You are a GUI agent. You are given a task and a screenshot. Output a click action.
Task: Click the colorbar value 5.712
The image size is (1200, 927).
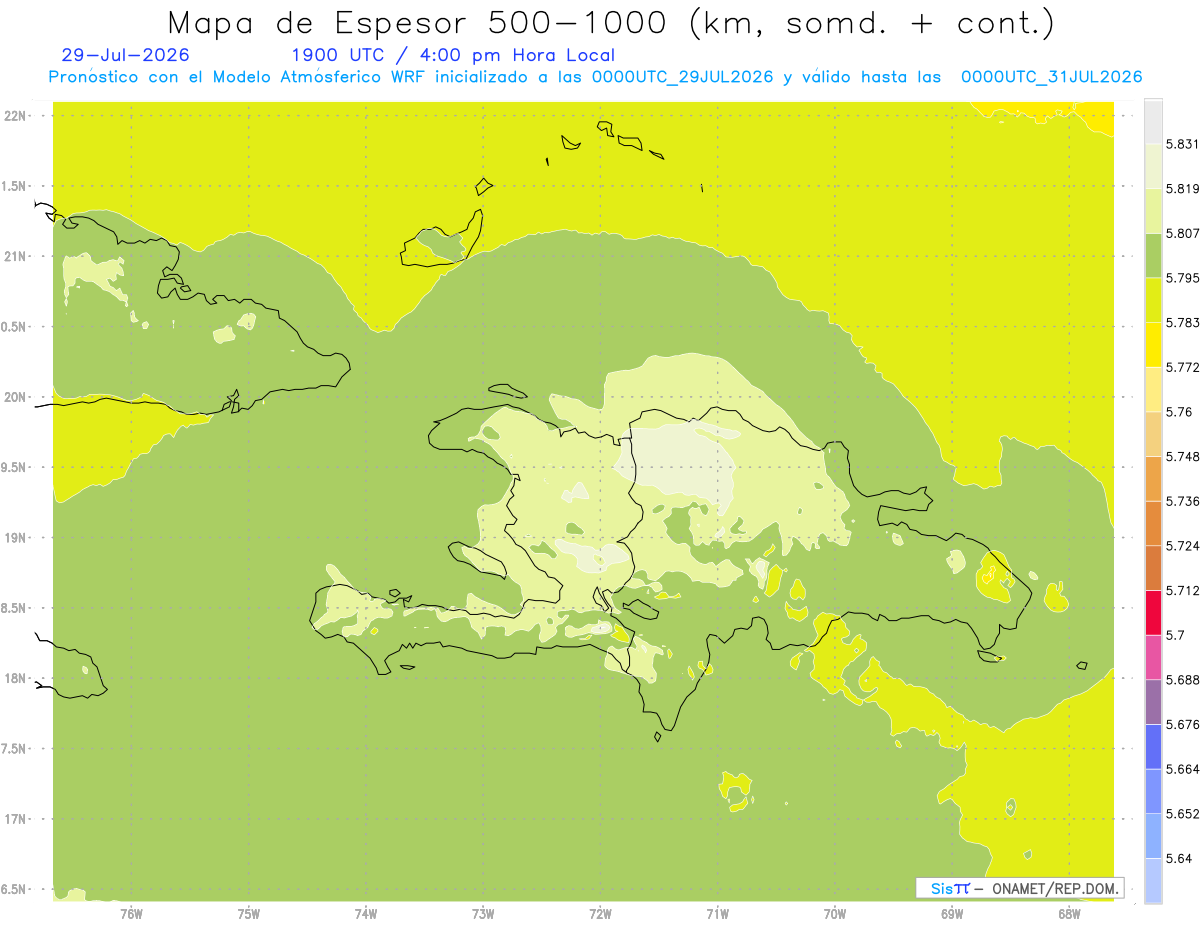[x=1183, y=590]
